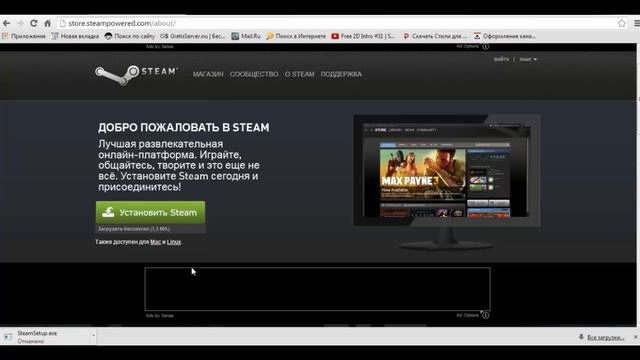This screenshot has width=640, height=360.
Task: Open the Chrome hamburger menu
Action: [x=636, y=24]
